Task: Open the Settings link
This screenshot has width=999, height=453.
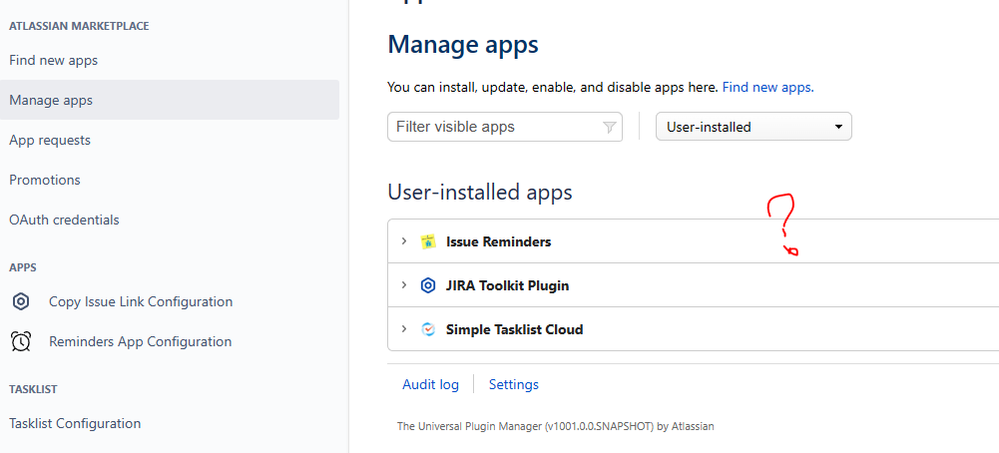Action: (514, 384)
